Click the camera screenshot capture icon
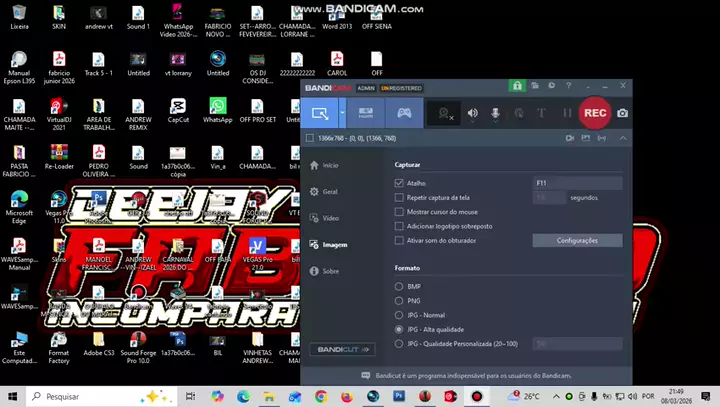Image resolution: width=720 pixels, height=407 pixels. coord(622,113)
